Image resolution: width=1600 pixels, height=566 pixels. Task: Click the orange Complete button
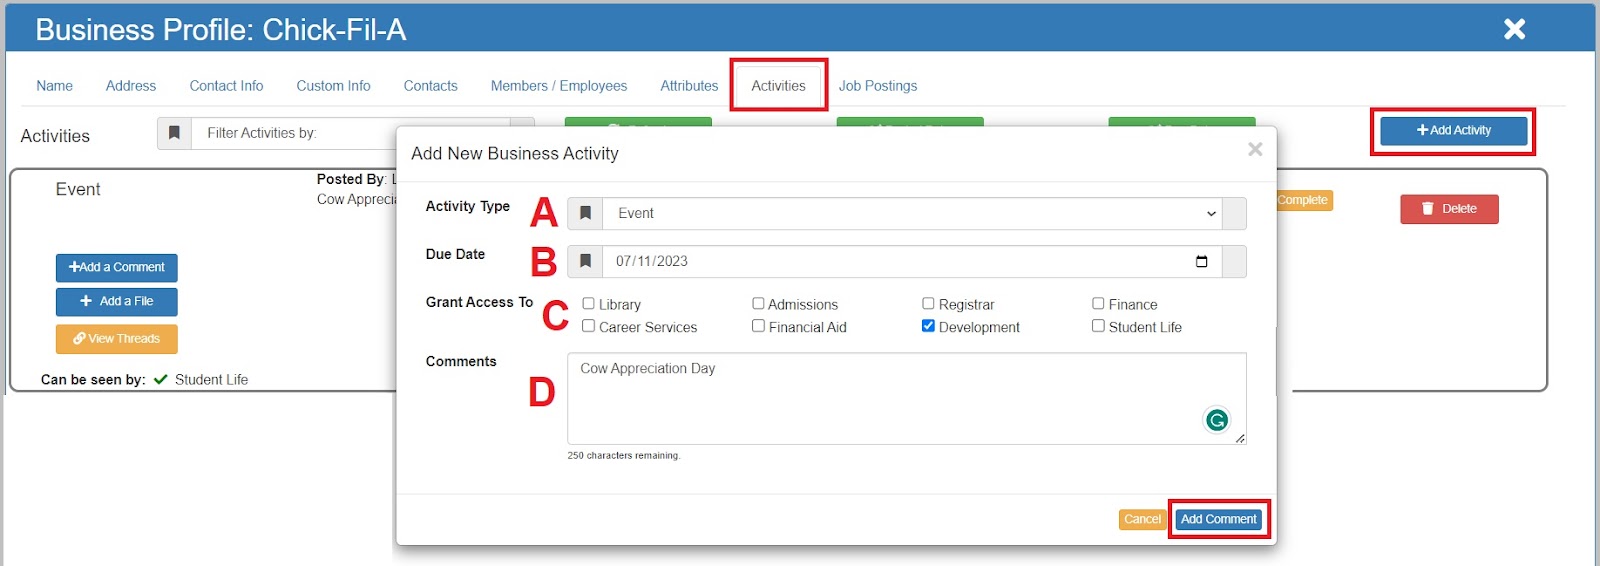(x=1303, y=200)
